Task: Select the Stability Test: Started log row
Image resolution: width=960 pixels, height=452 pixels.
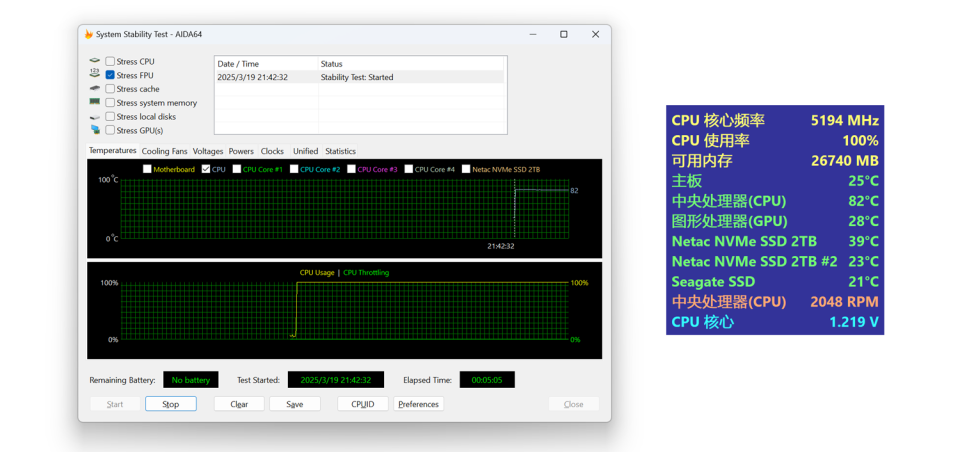Action: click(x=357, y=77)
